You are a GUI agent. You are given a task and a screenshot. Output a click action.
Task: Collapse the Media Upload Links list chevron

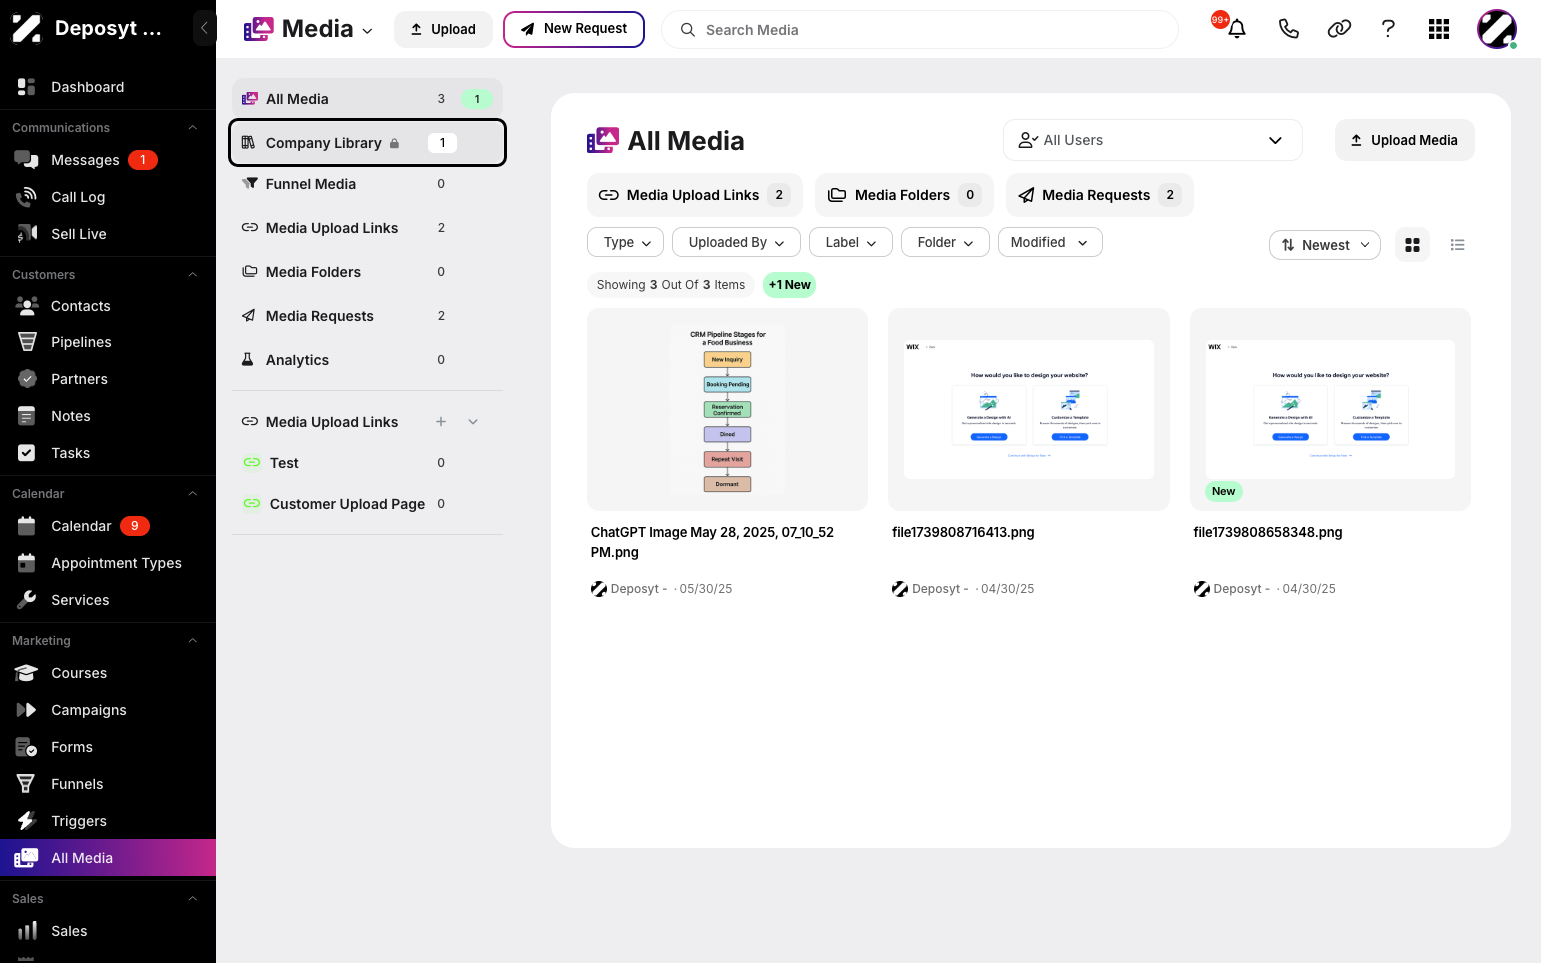tap(473, 422)
